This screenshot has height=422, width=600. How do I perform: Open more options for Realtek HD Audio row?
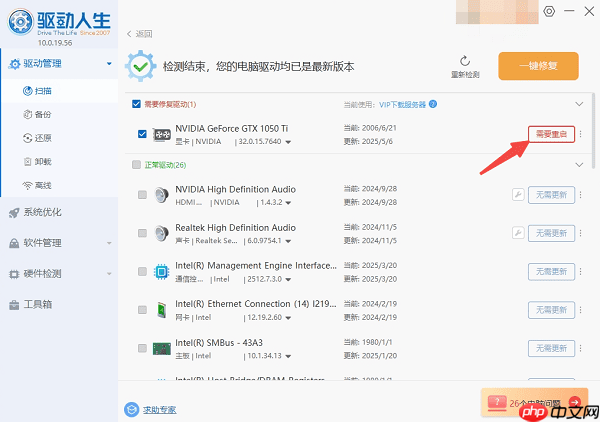pyautogui.click(x=580, y=233)
